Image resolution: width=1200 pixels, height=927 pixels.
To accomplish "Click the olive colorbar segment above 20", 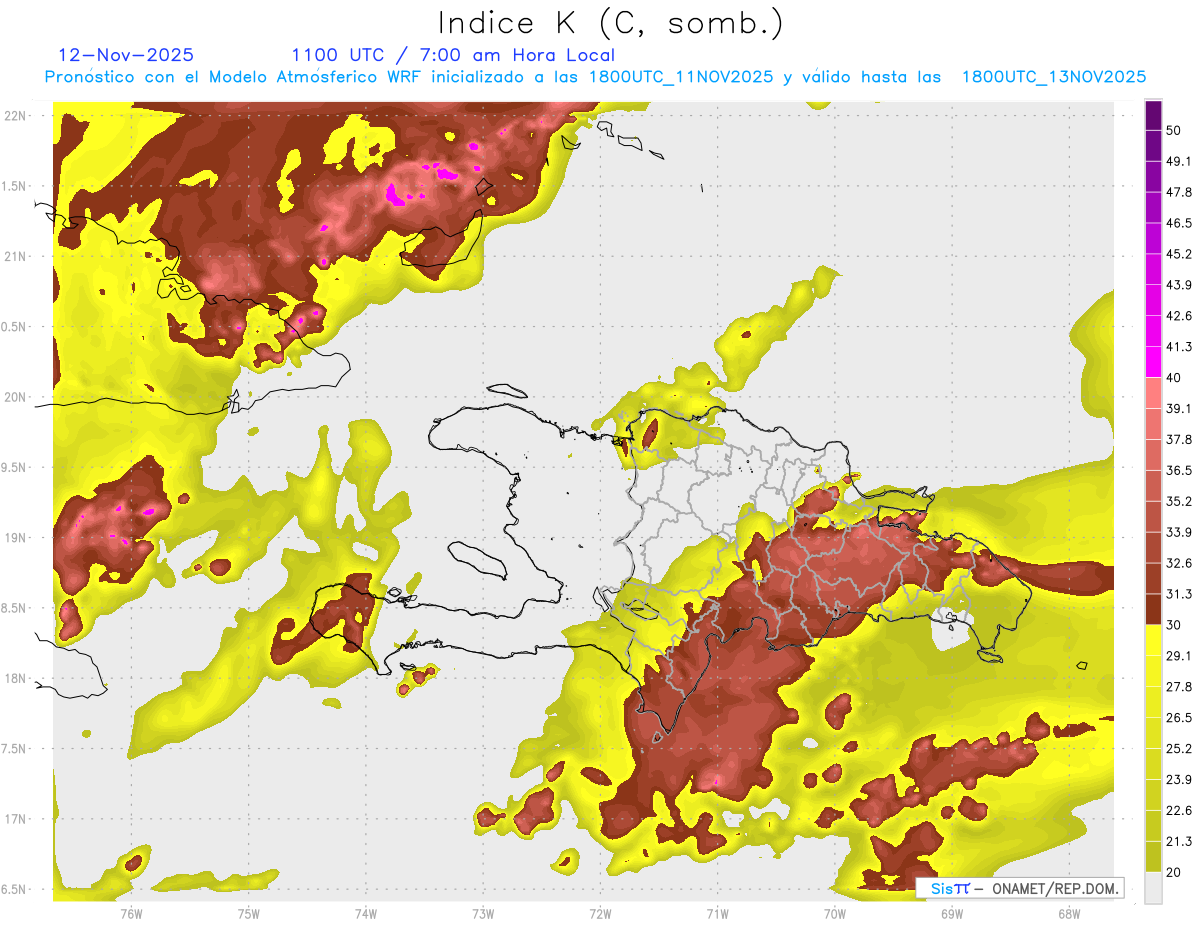I will click(1153, 857).
